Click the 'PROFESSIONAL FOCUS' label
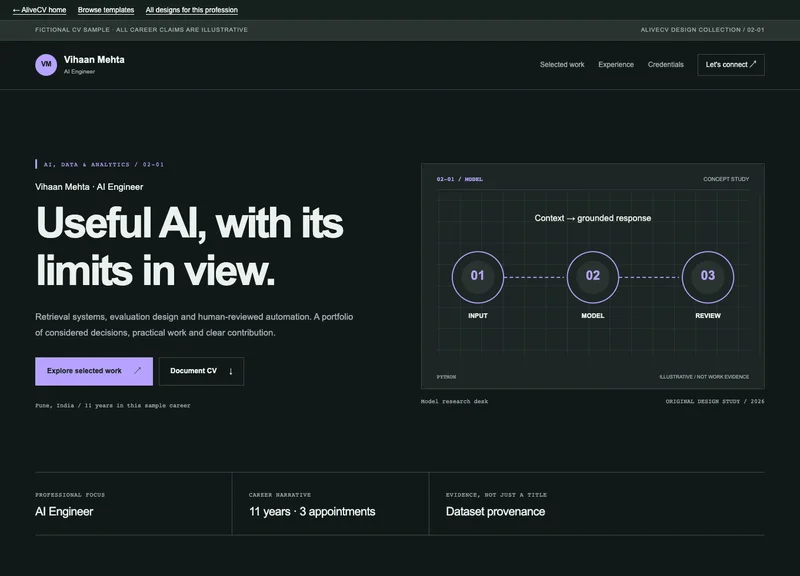 pos(70,495)
